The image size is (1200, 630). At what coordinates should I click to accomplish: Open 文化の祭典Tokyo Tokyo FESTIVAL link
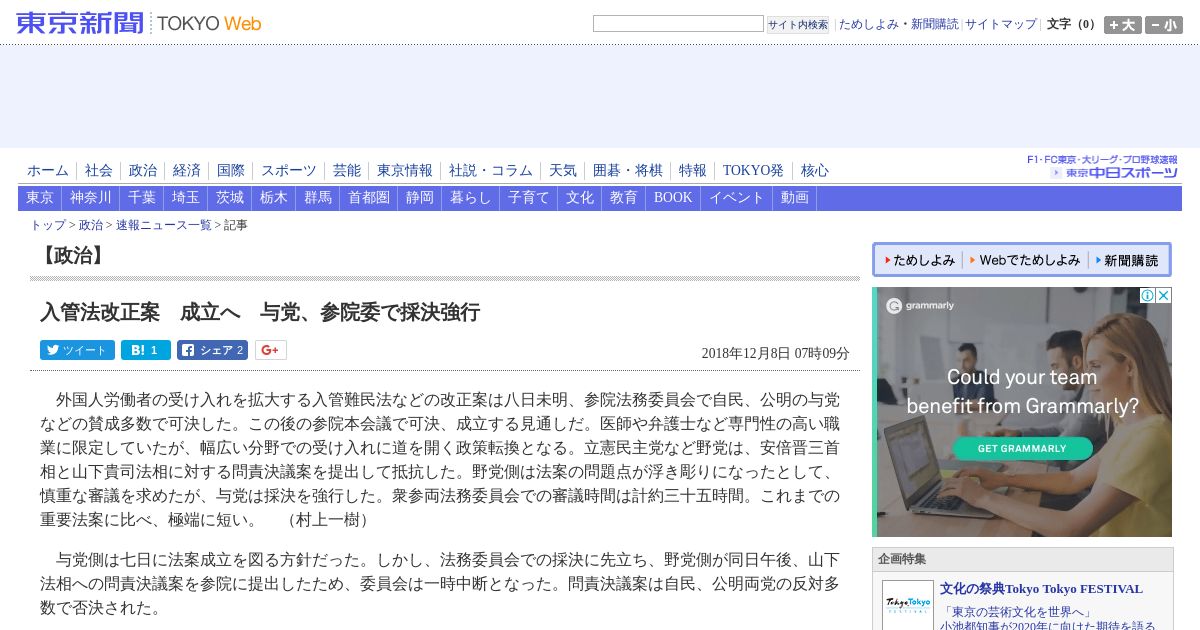click(1041, 589)
